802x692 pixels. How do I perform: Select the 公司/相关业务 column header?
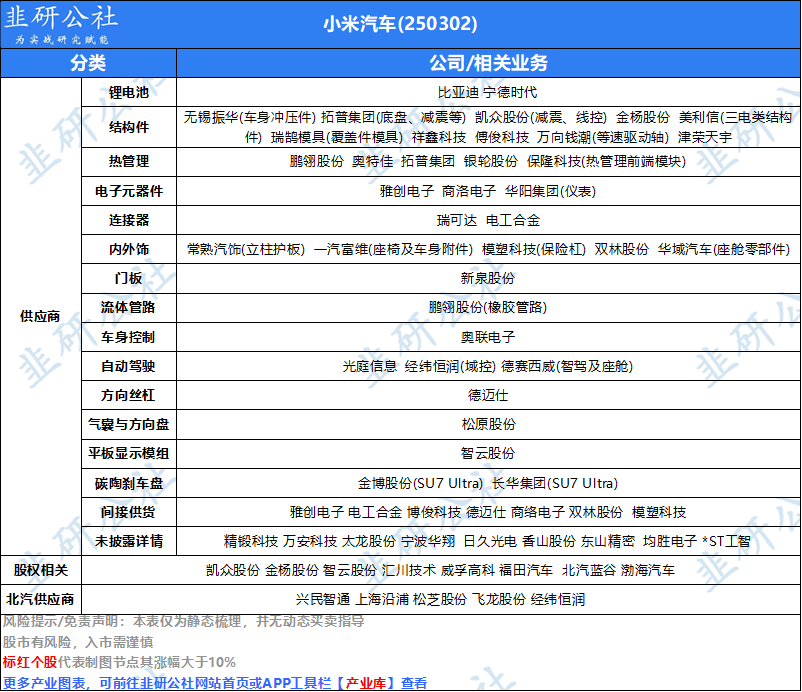click(488, 63)
